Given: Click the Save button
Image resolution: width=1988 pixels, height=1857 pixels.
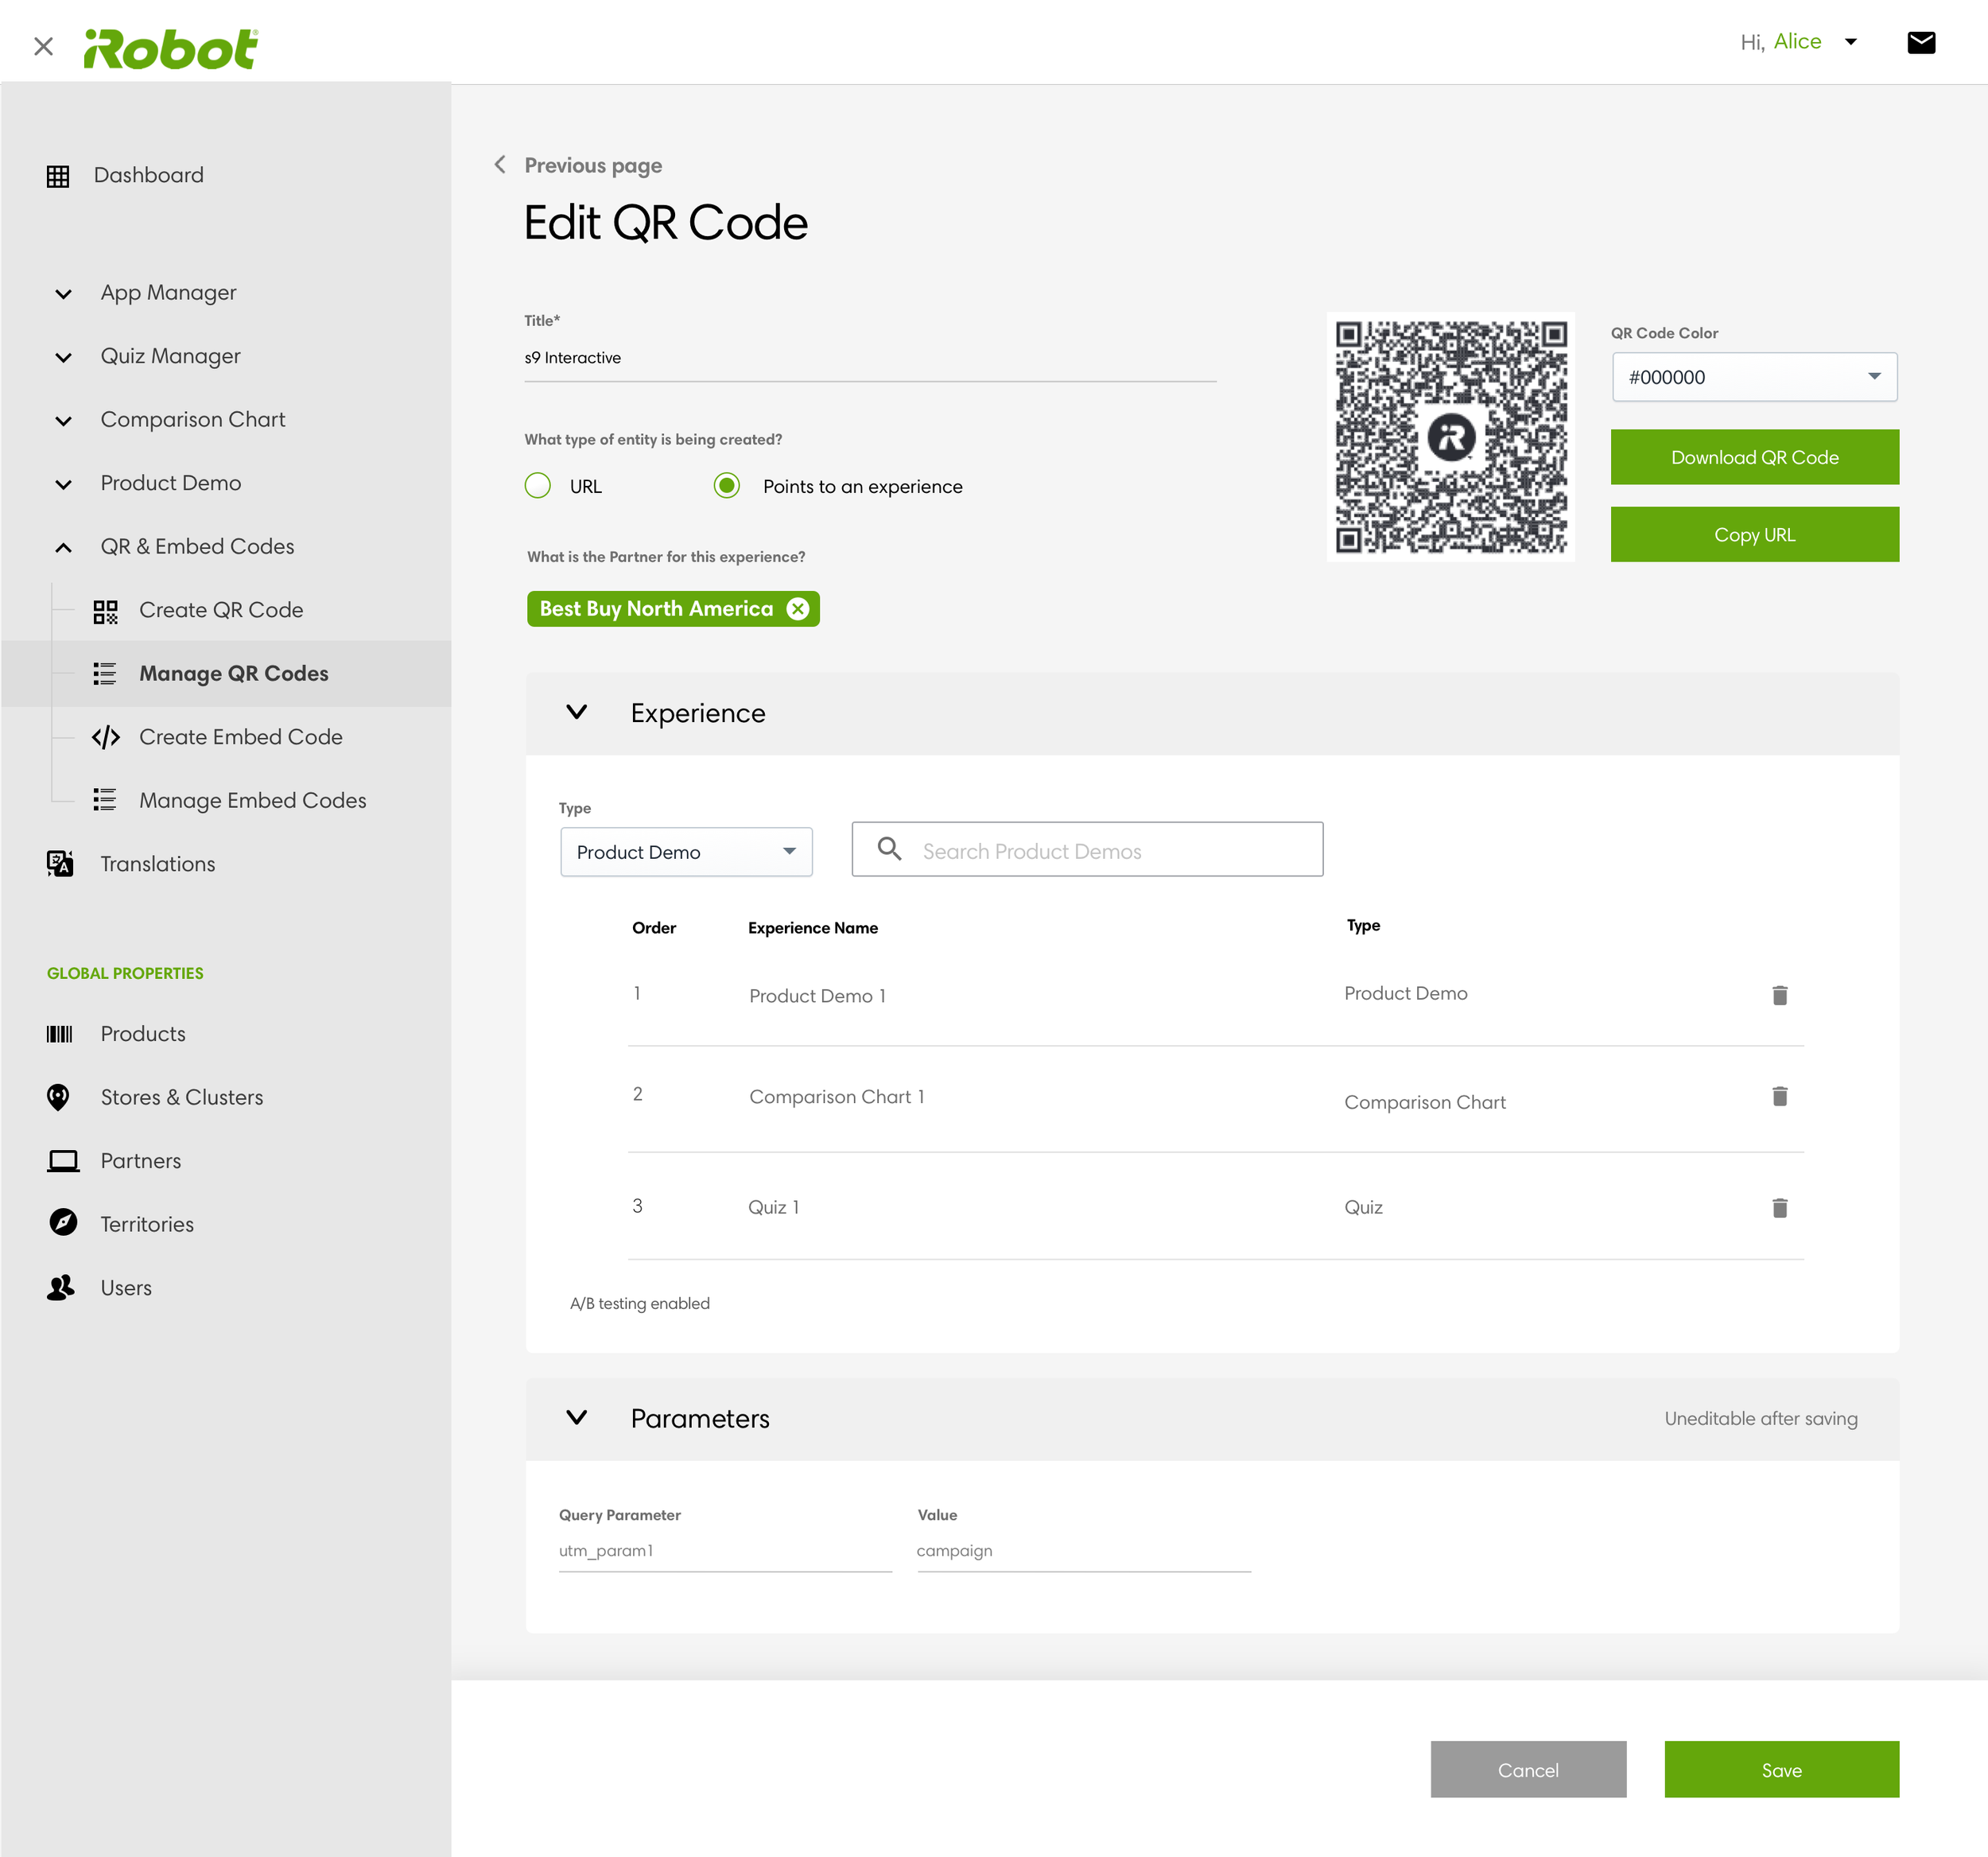Looking at the screenshot, I should tap(1780, 1769).
